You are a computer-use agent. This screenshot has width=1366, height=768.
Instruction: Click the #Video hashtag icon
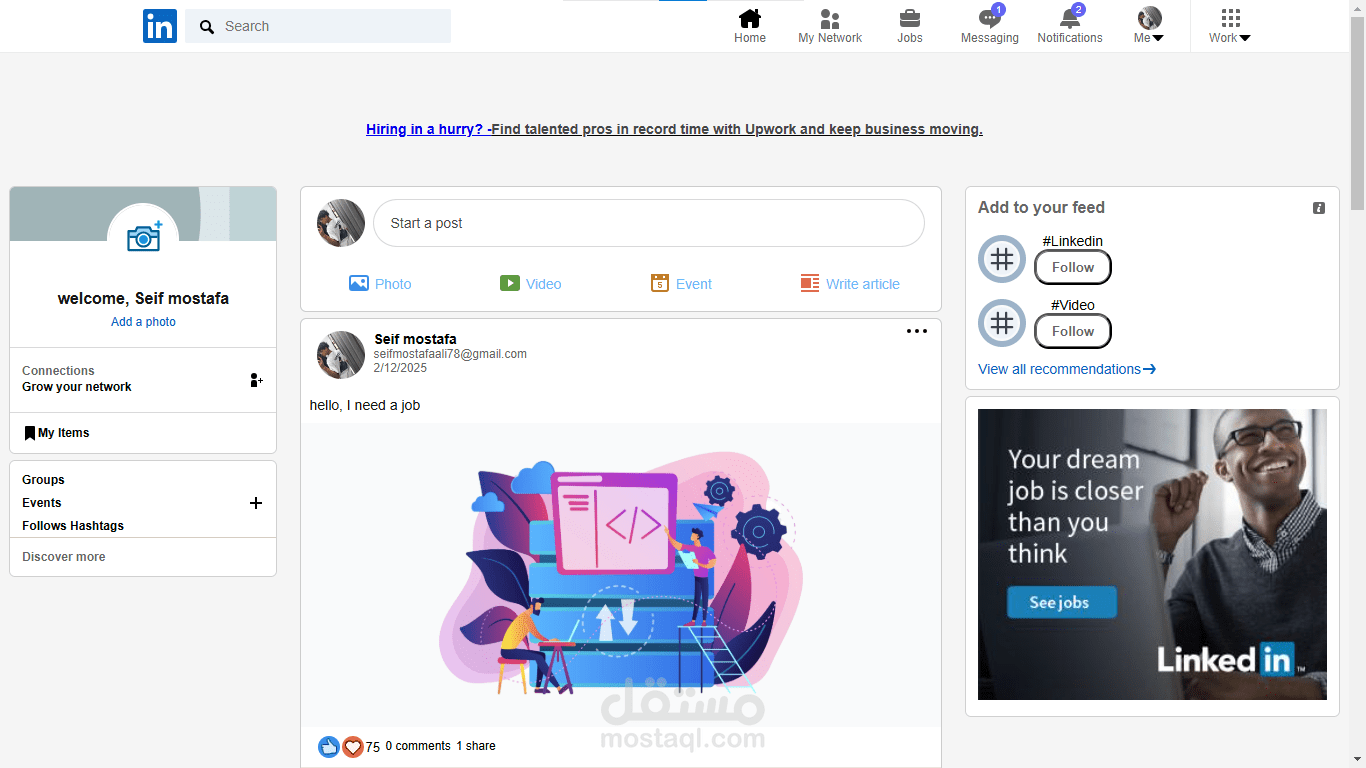(1002, 323)
